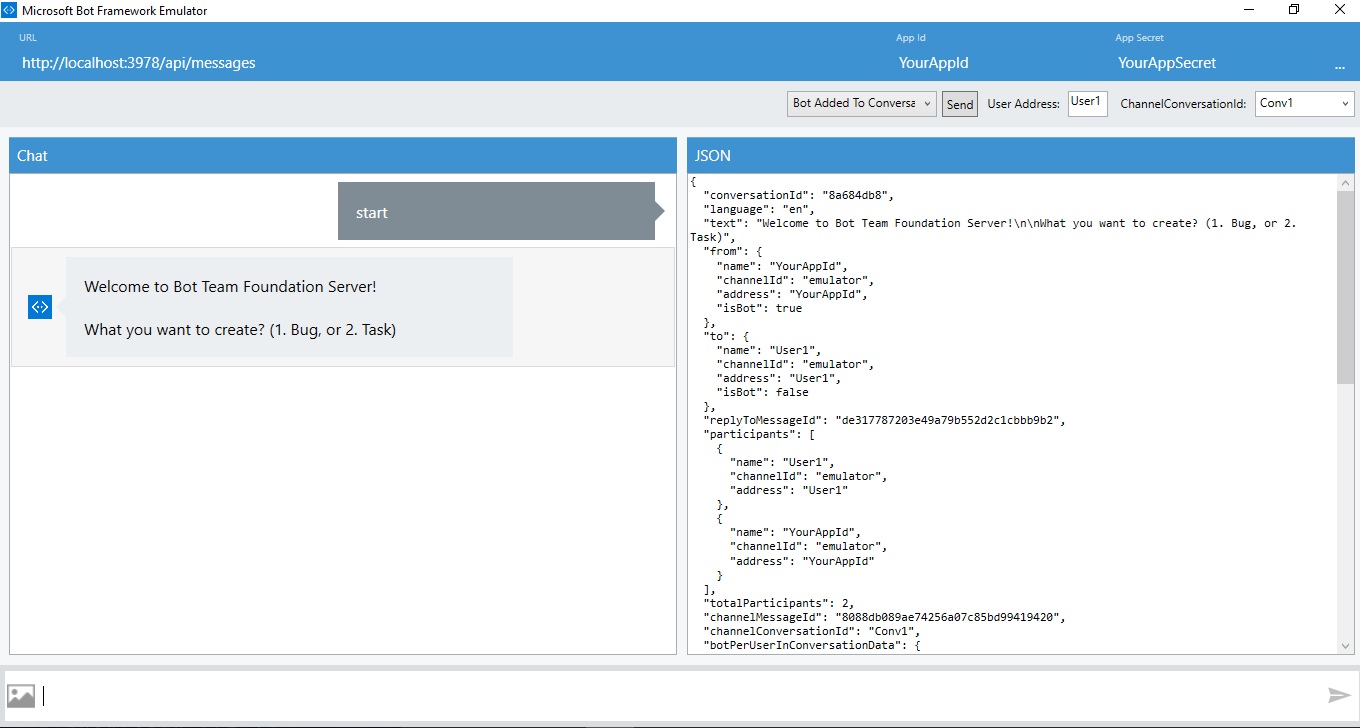Open the ellipsis settings menu
Viewport: 1360px width, 728px height.
pyautogui.click(x=1340, y=66)
